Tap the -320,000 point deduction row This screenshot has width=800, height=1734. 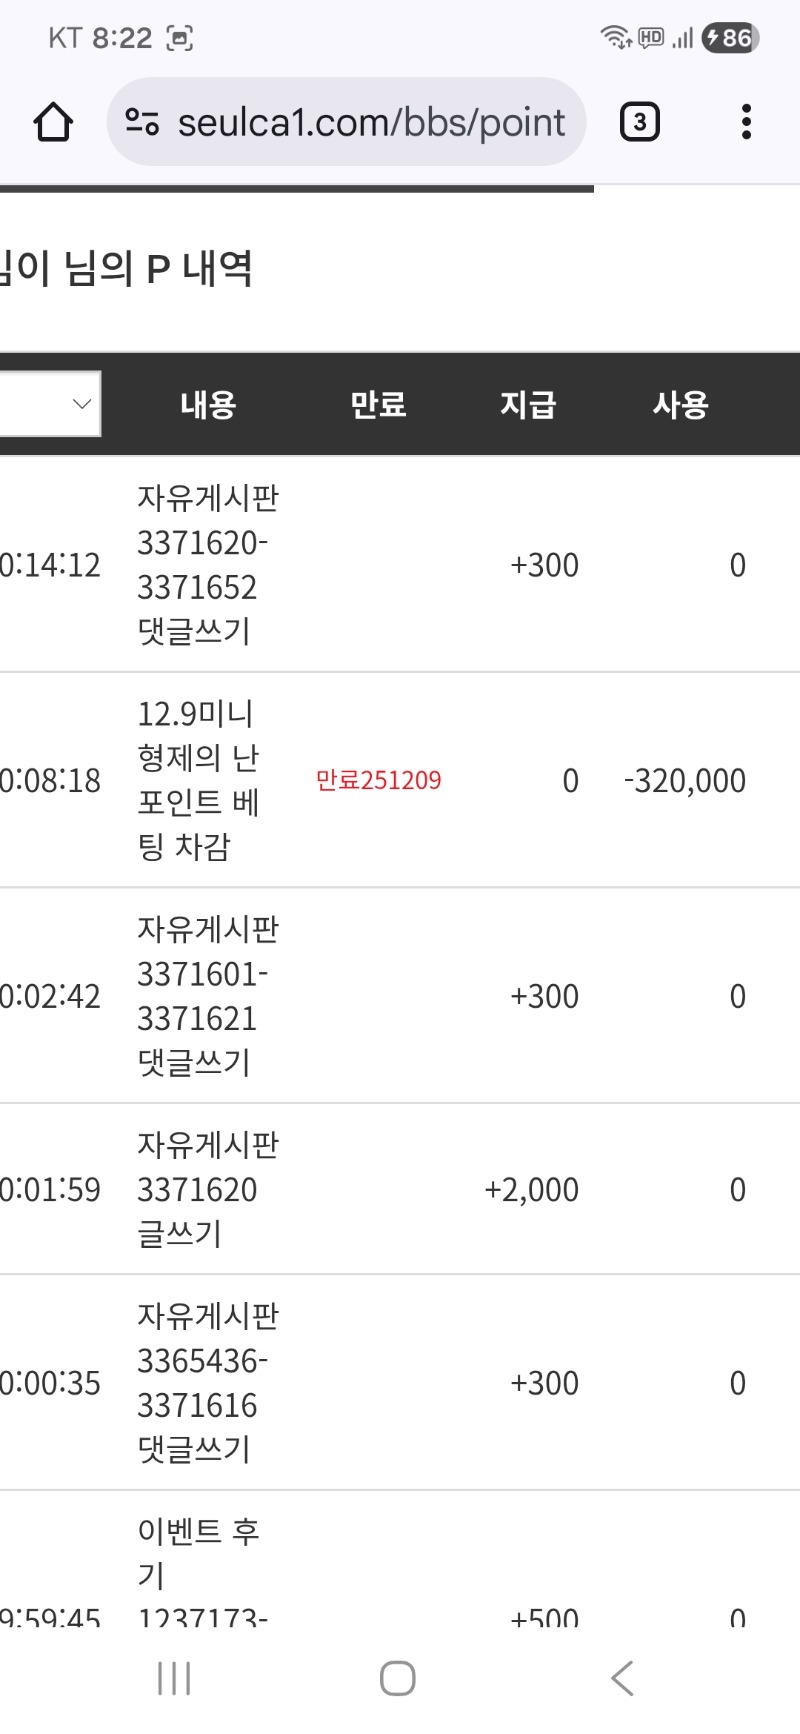684,781
